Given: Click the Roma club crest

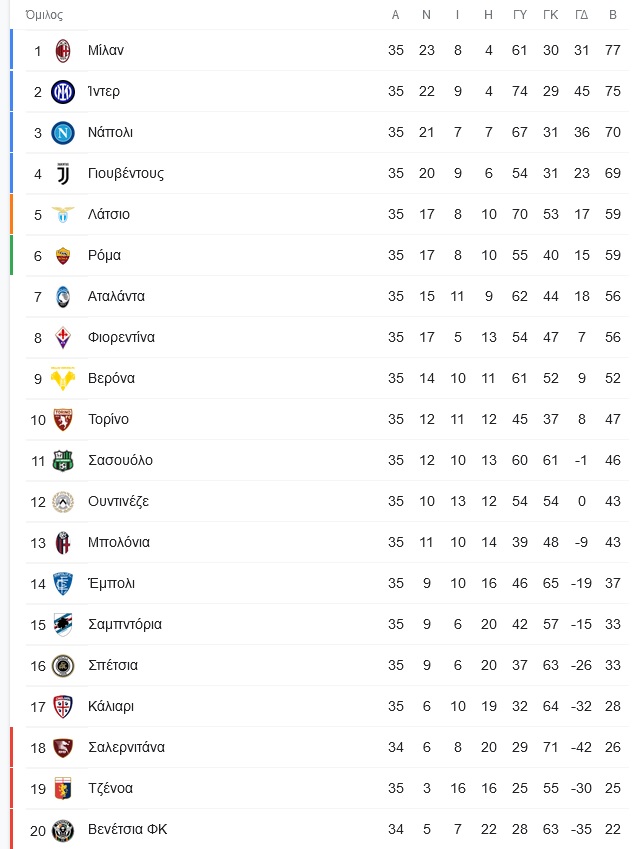Looking at the screenshot, I should pyautogui.click(x=63, y=256).
